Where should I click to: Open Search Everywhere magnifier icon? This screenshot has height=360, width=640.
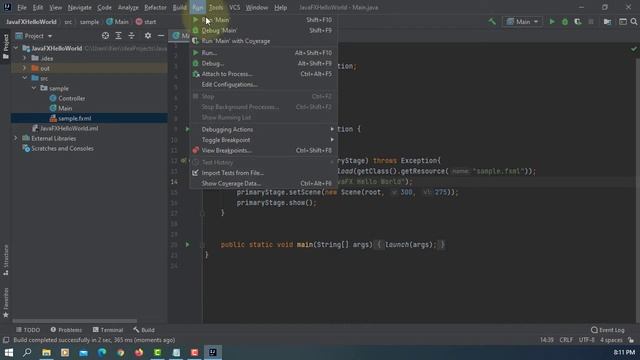pos(634,22)
